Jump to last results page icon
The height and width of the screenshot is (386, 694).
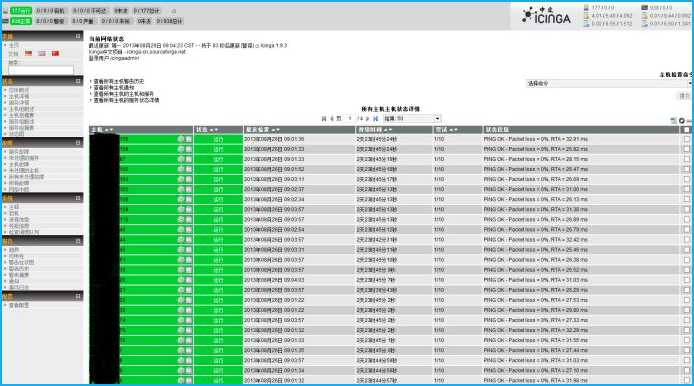click(375, 119)
